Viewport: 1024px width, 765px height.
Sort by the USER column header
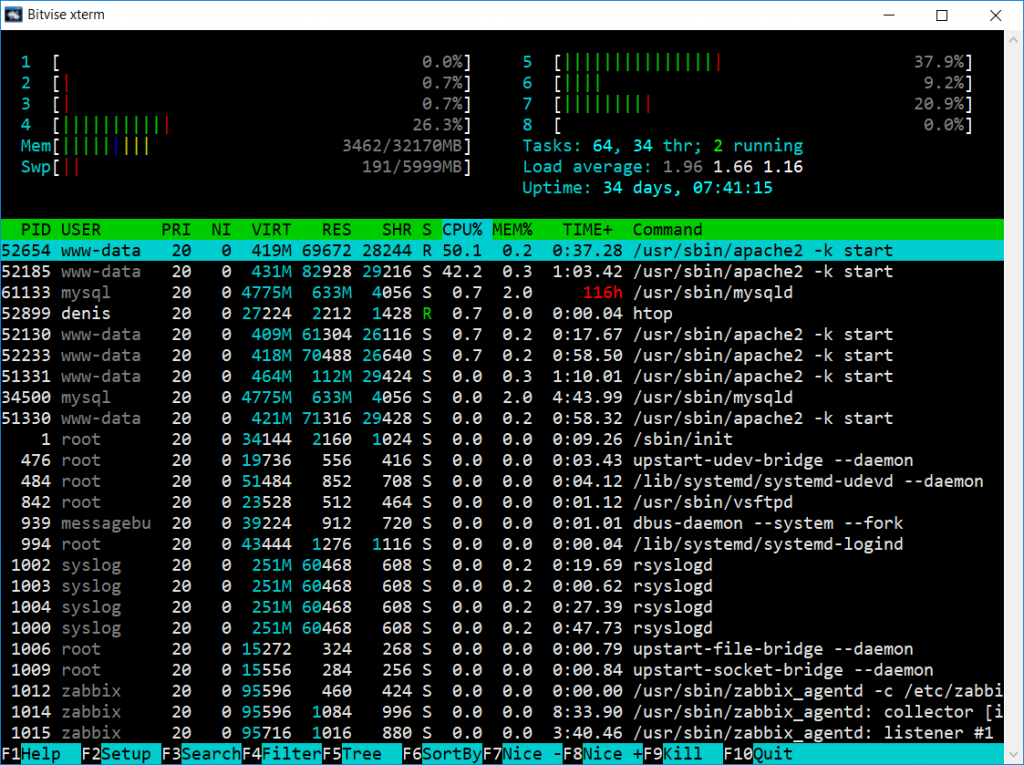[x=81, y=229]
